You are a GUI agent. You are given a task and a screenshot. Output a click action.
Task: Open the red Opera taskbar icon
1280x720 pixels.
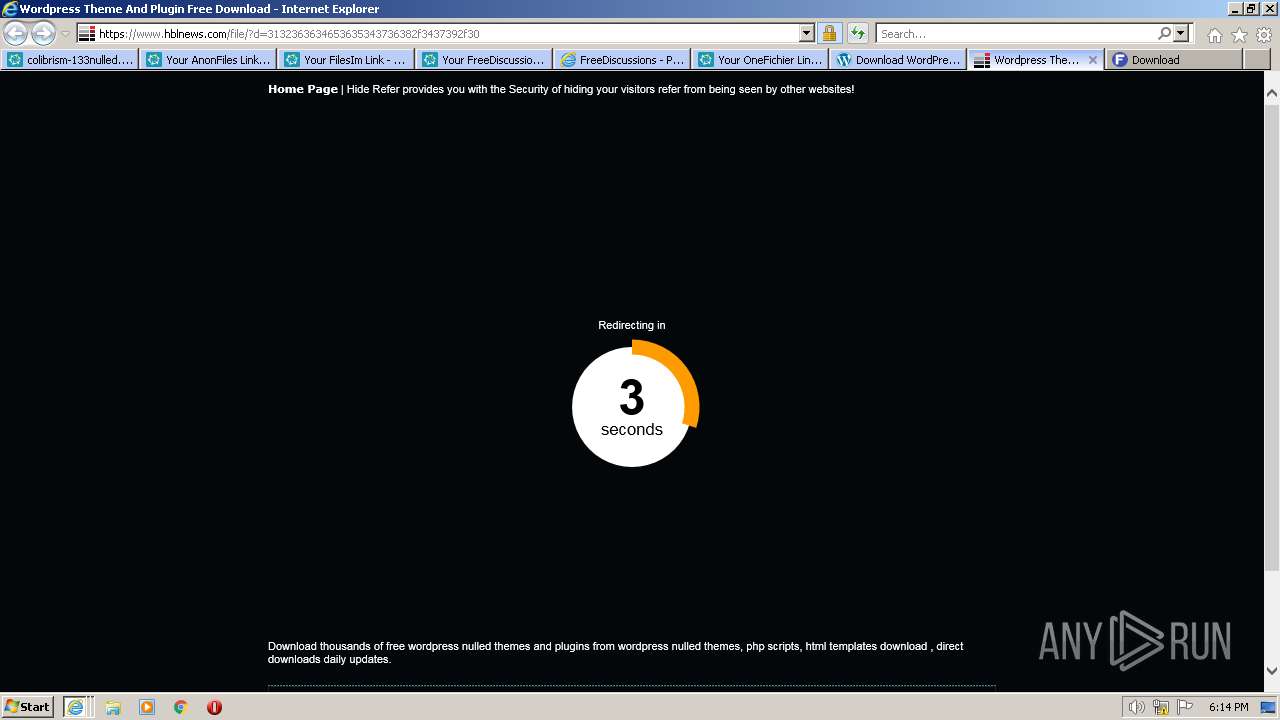tap(214, 707)
